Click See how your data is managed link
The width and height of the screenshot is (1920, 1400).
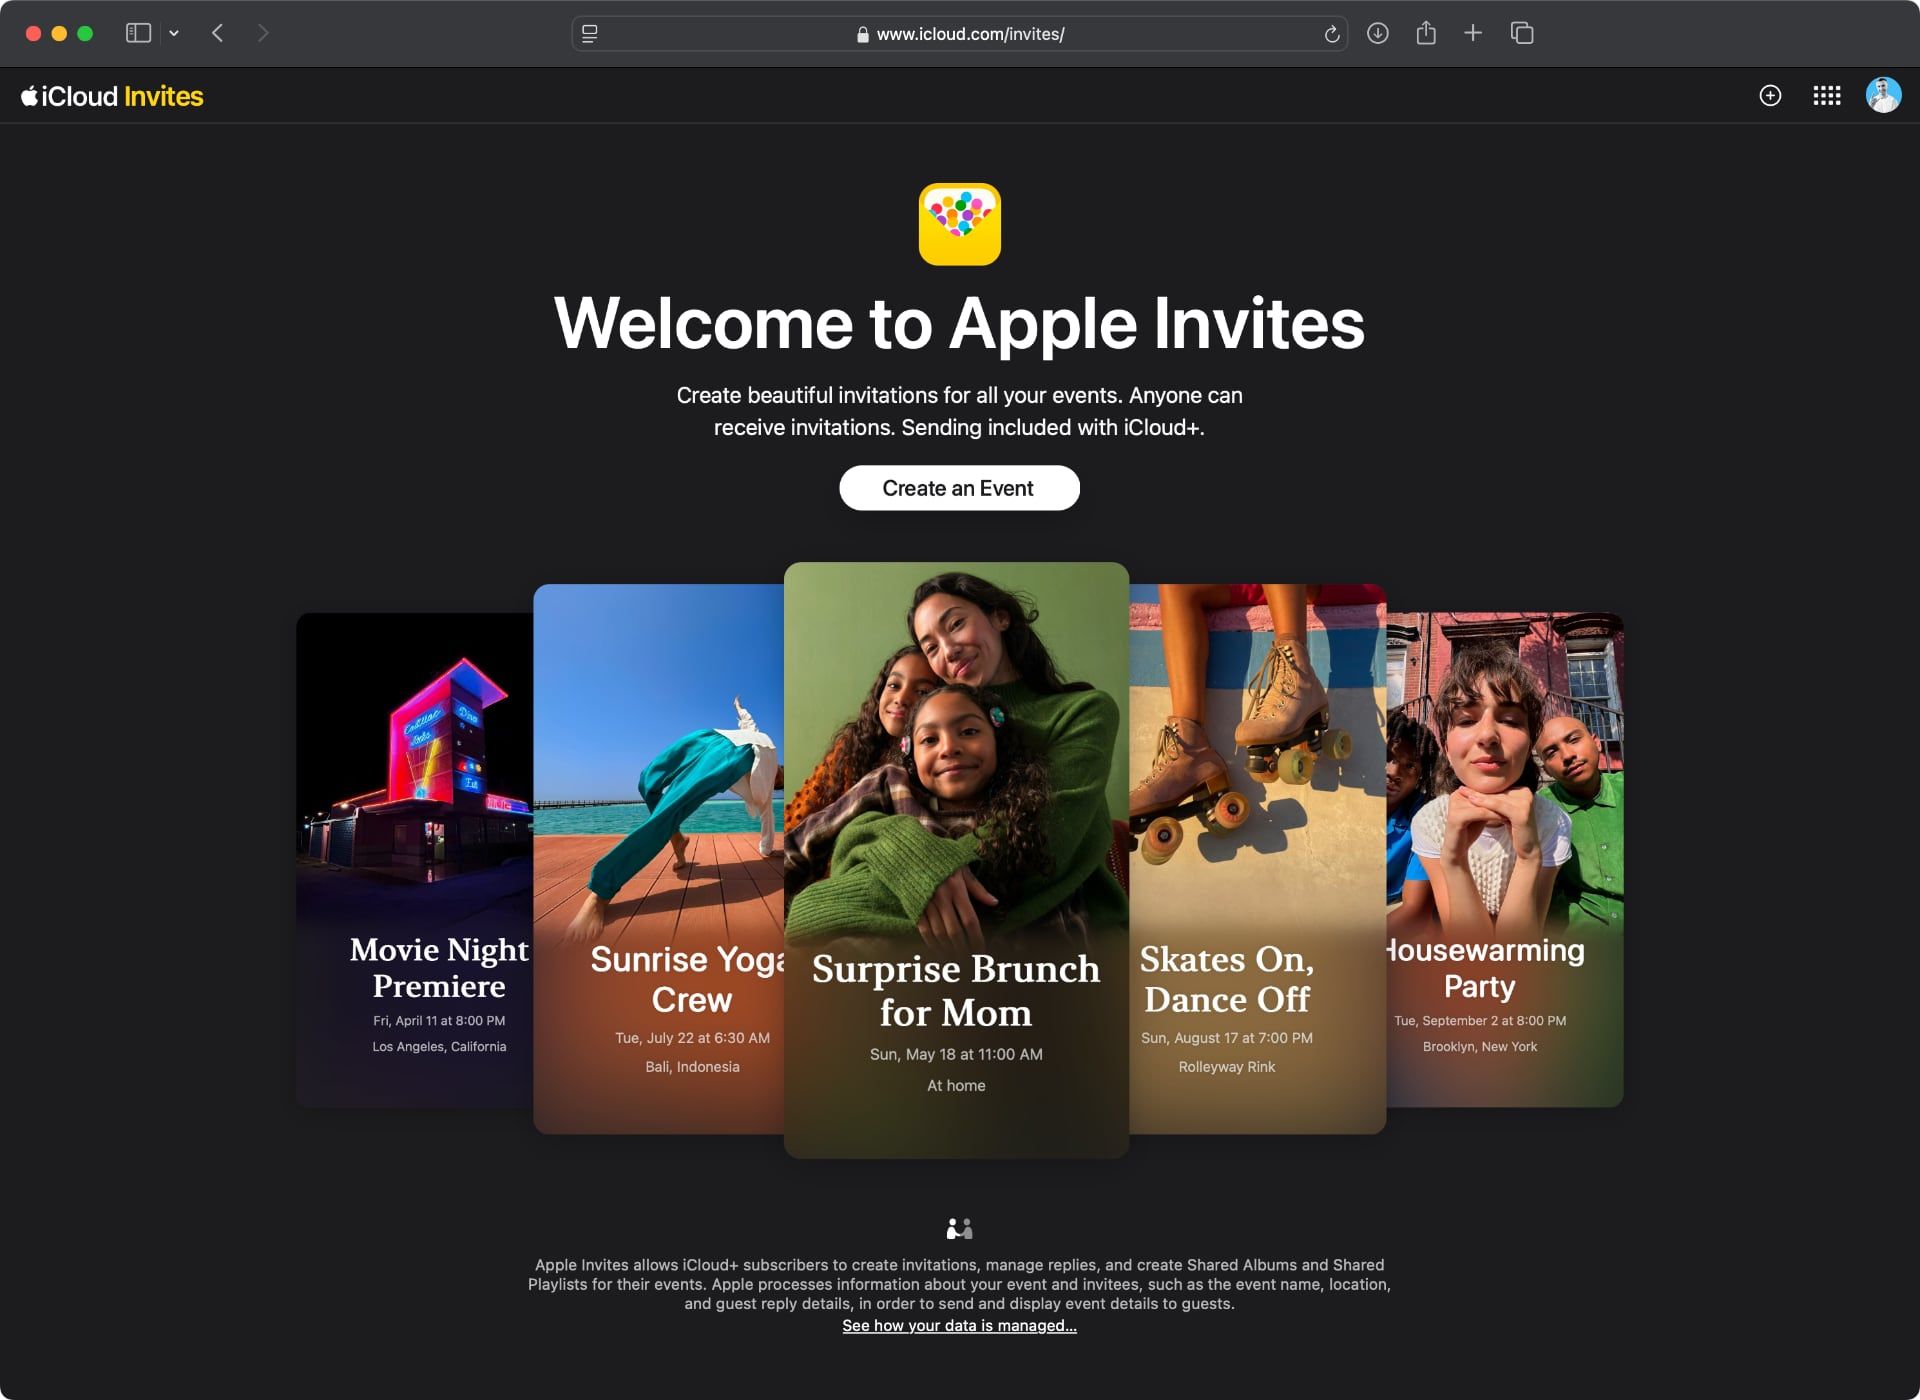(959, 1325)
